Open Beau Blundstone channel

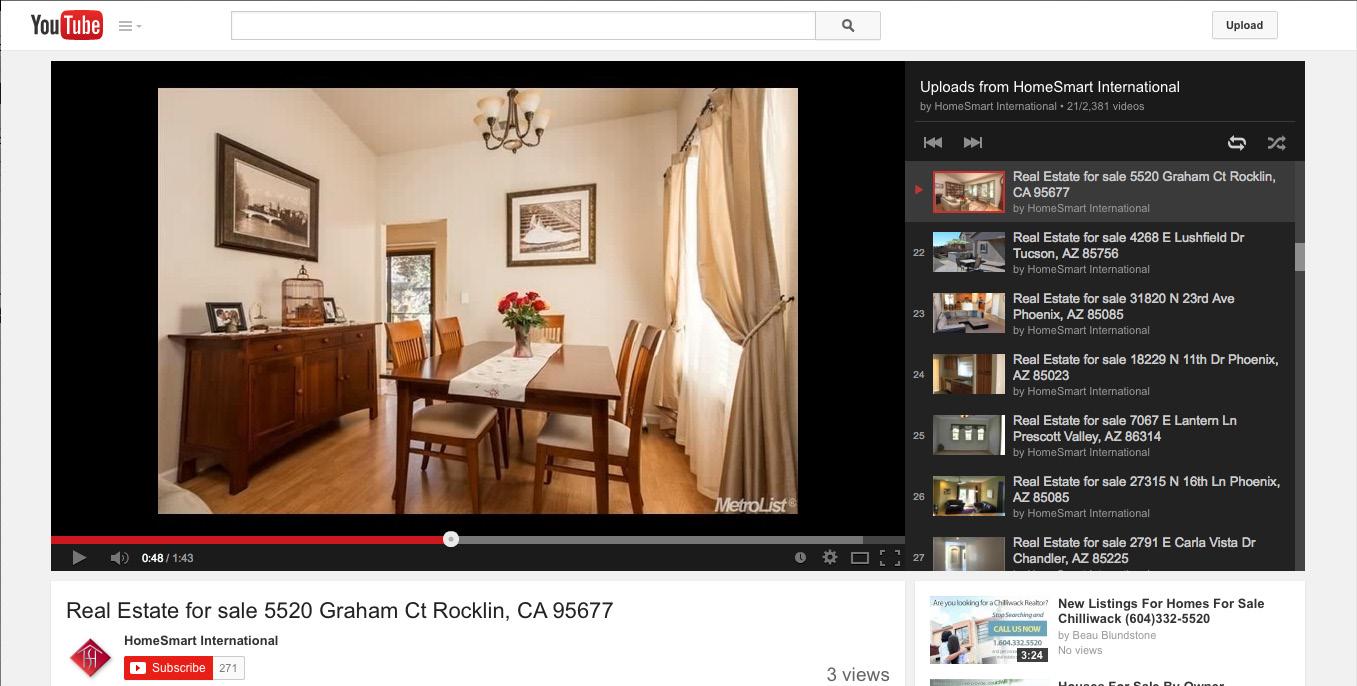[1114, 635]
